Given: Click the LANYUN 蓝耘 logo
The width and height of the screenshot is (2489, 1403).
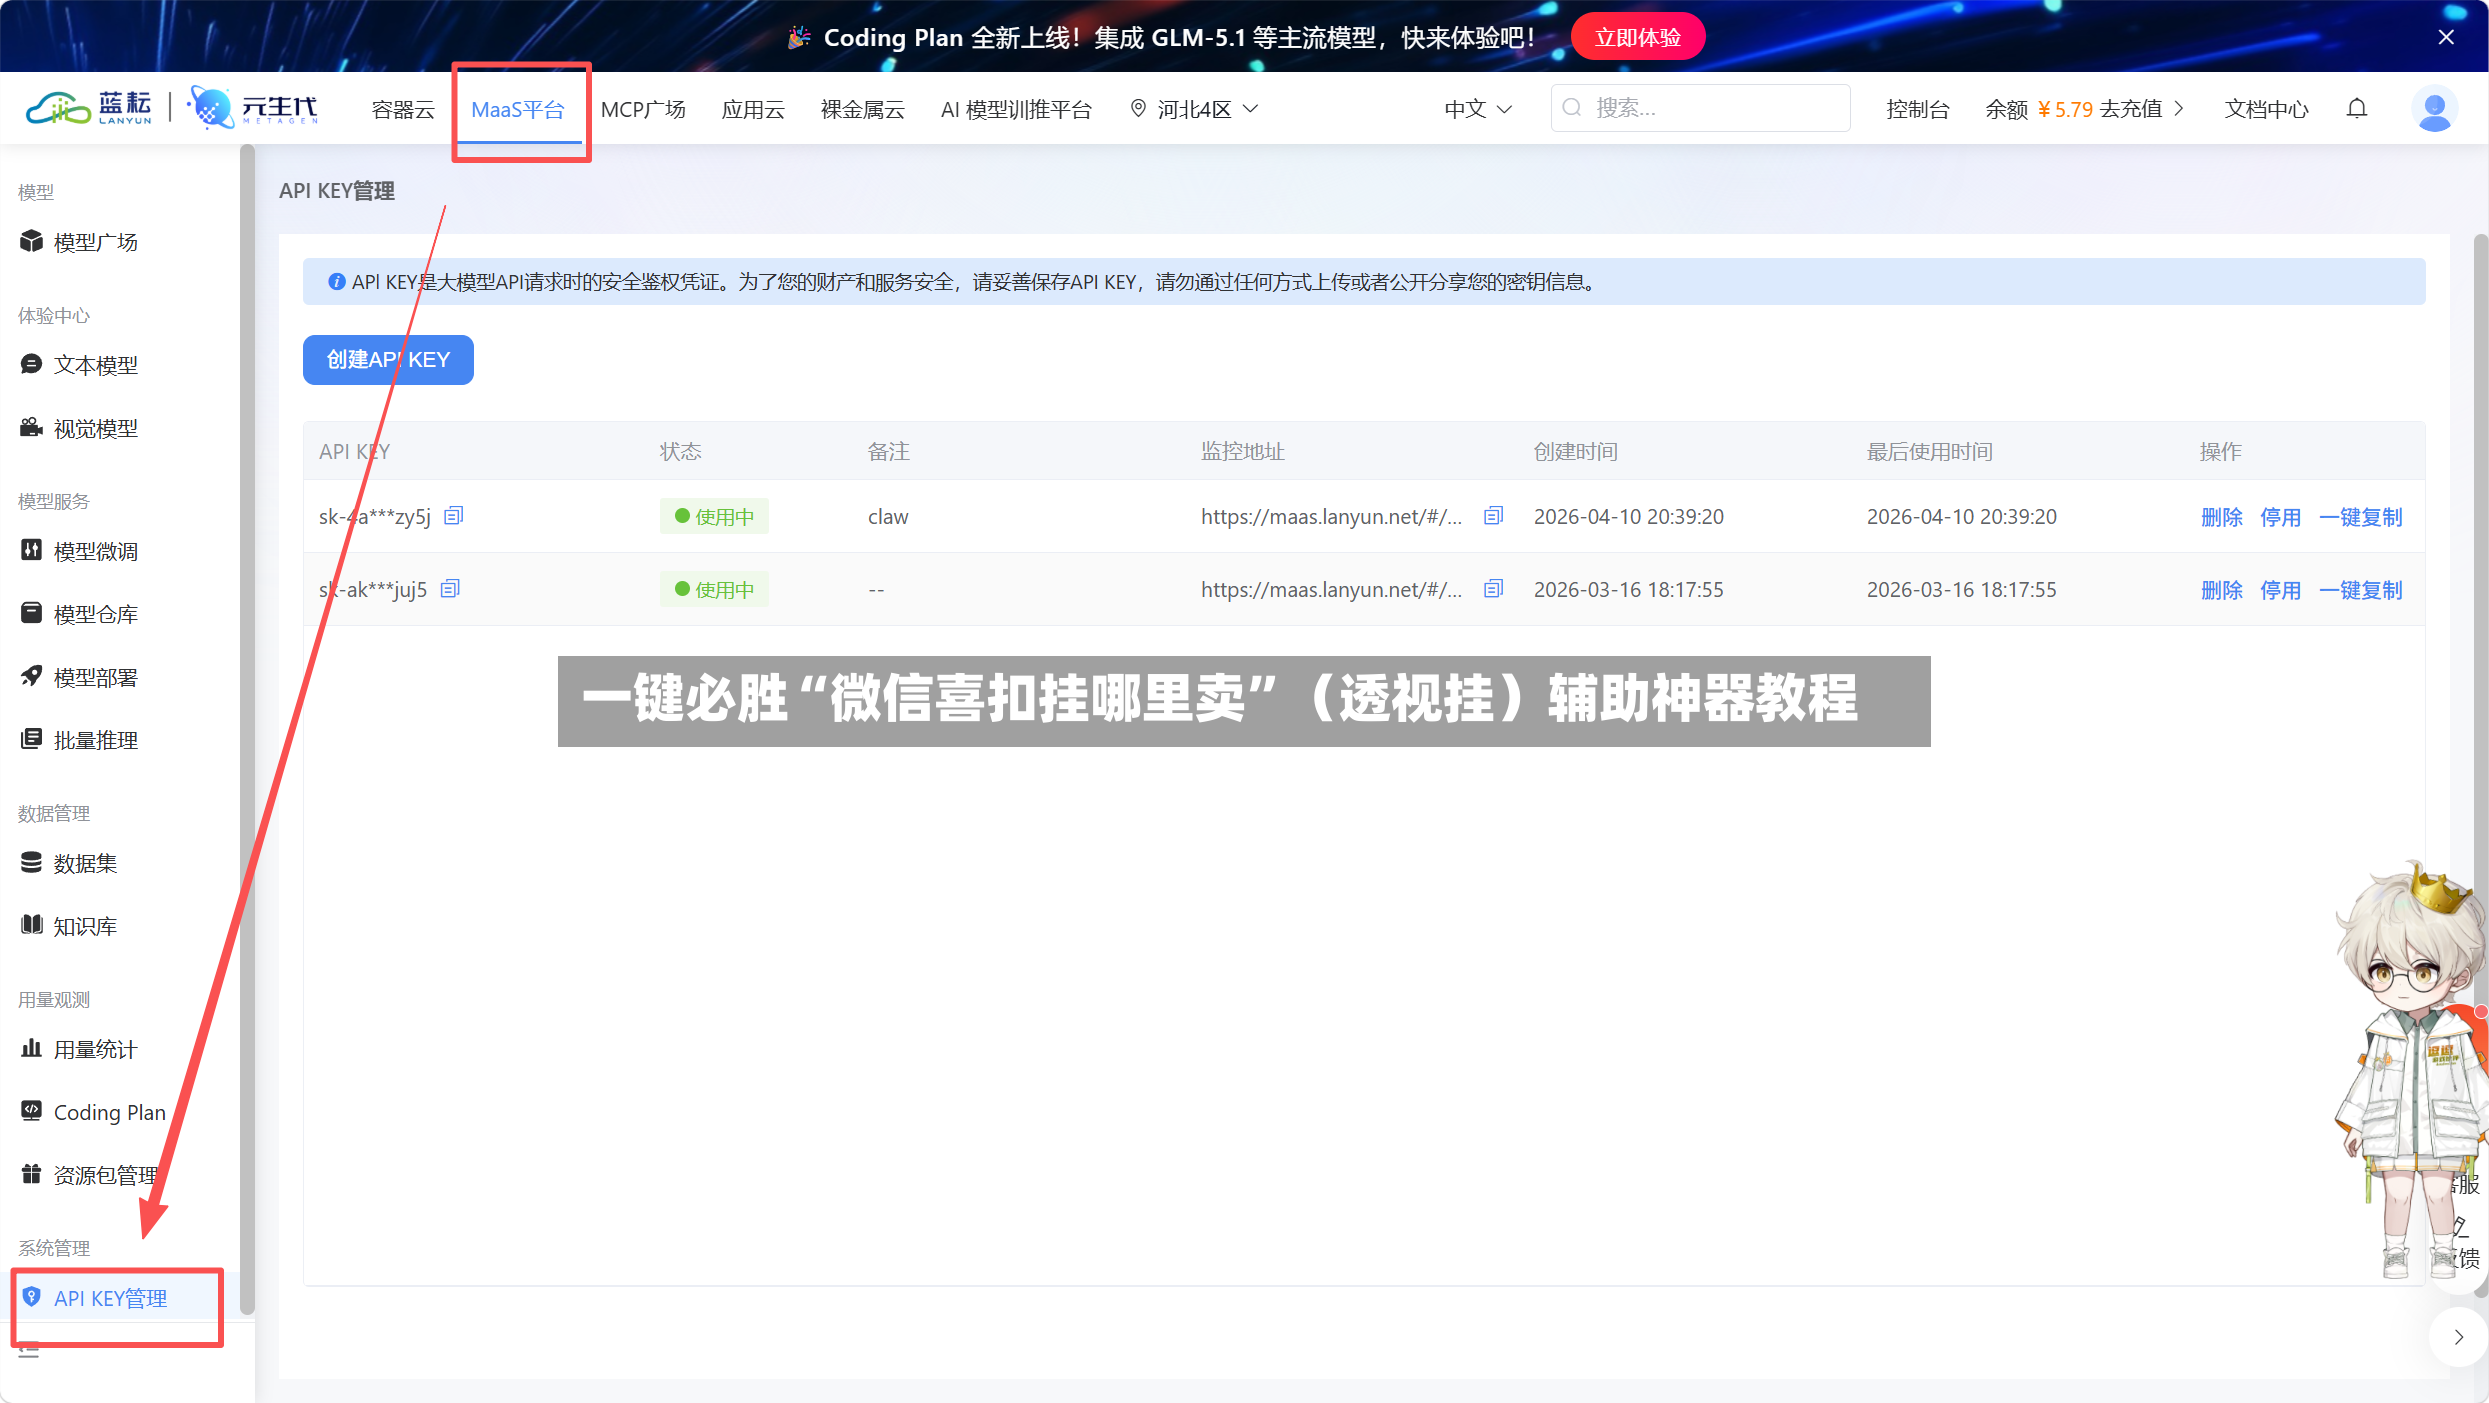Looking at the screenshot, I should click(x=89, y=108).
